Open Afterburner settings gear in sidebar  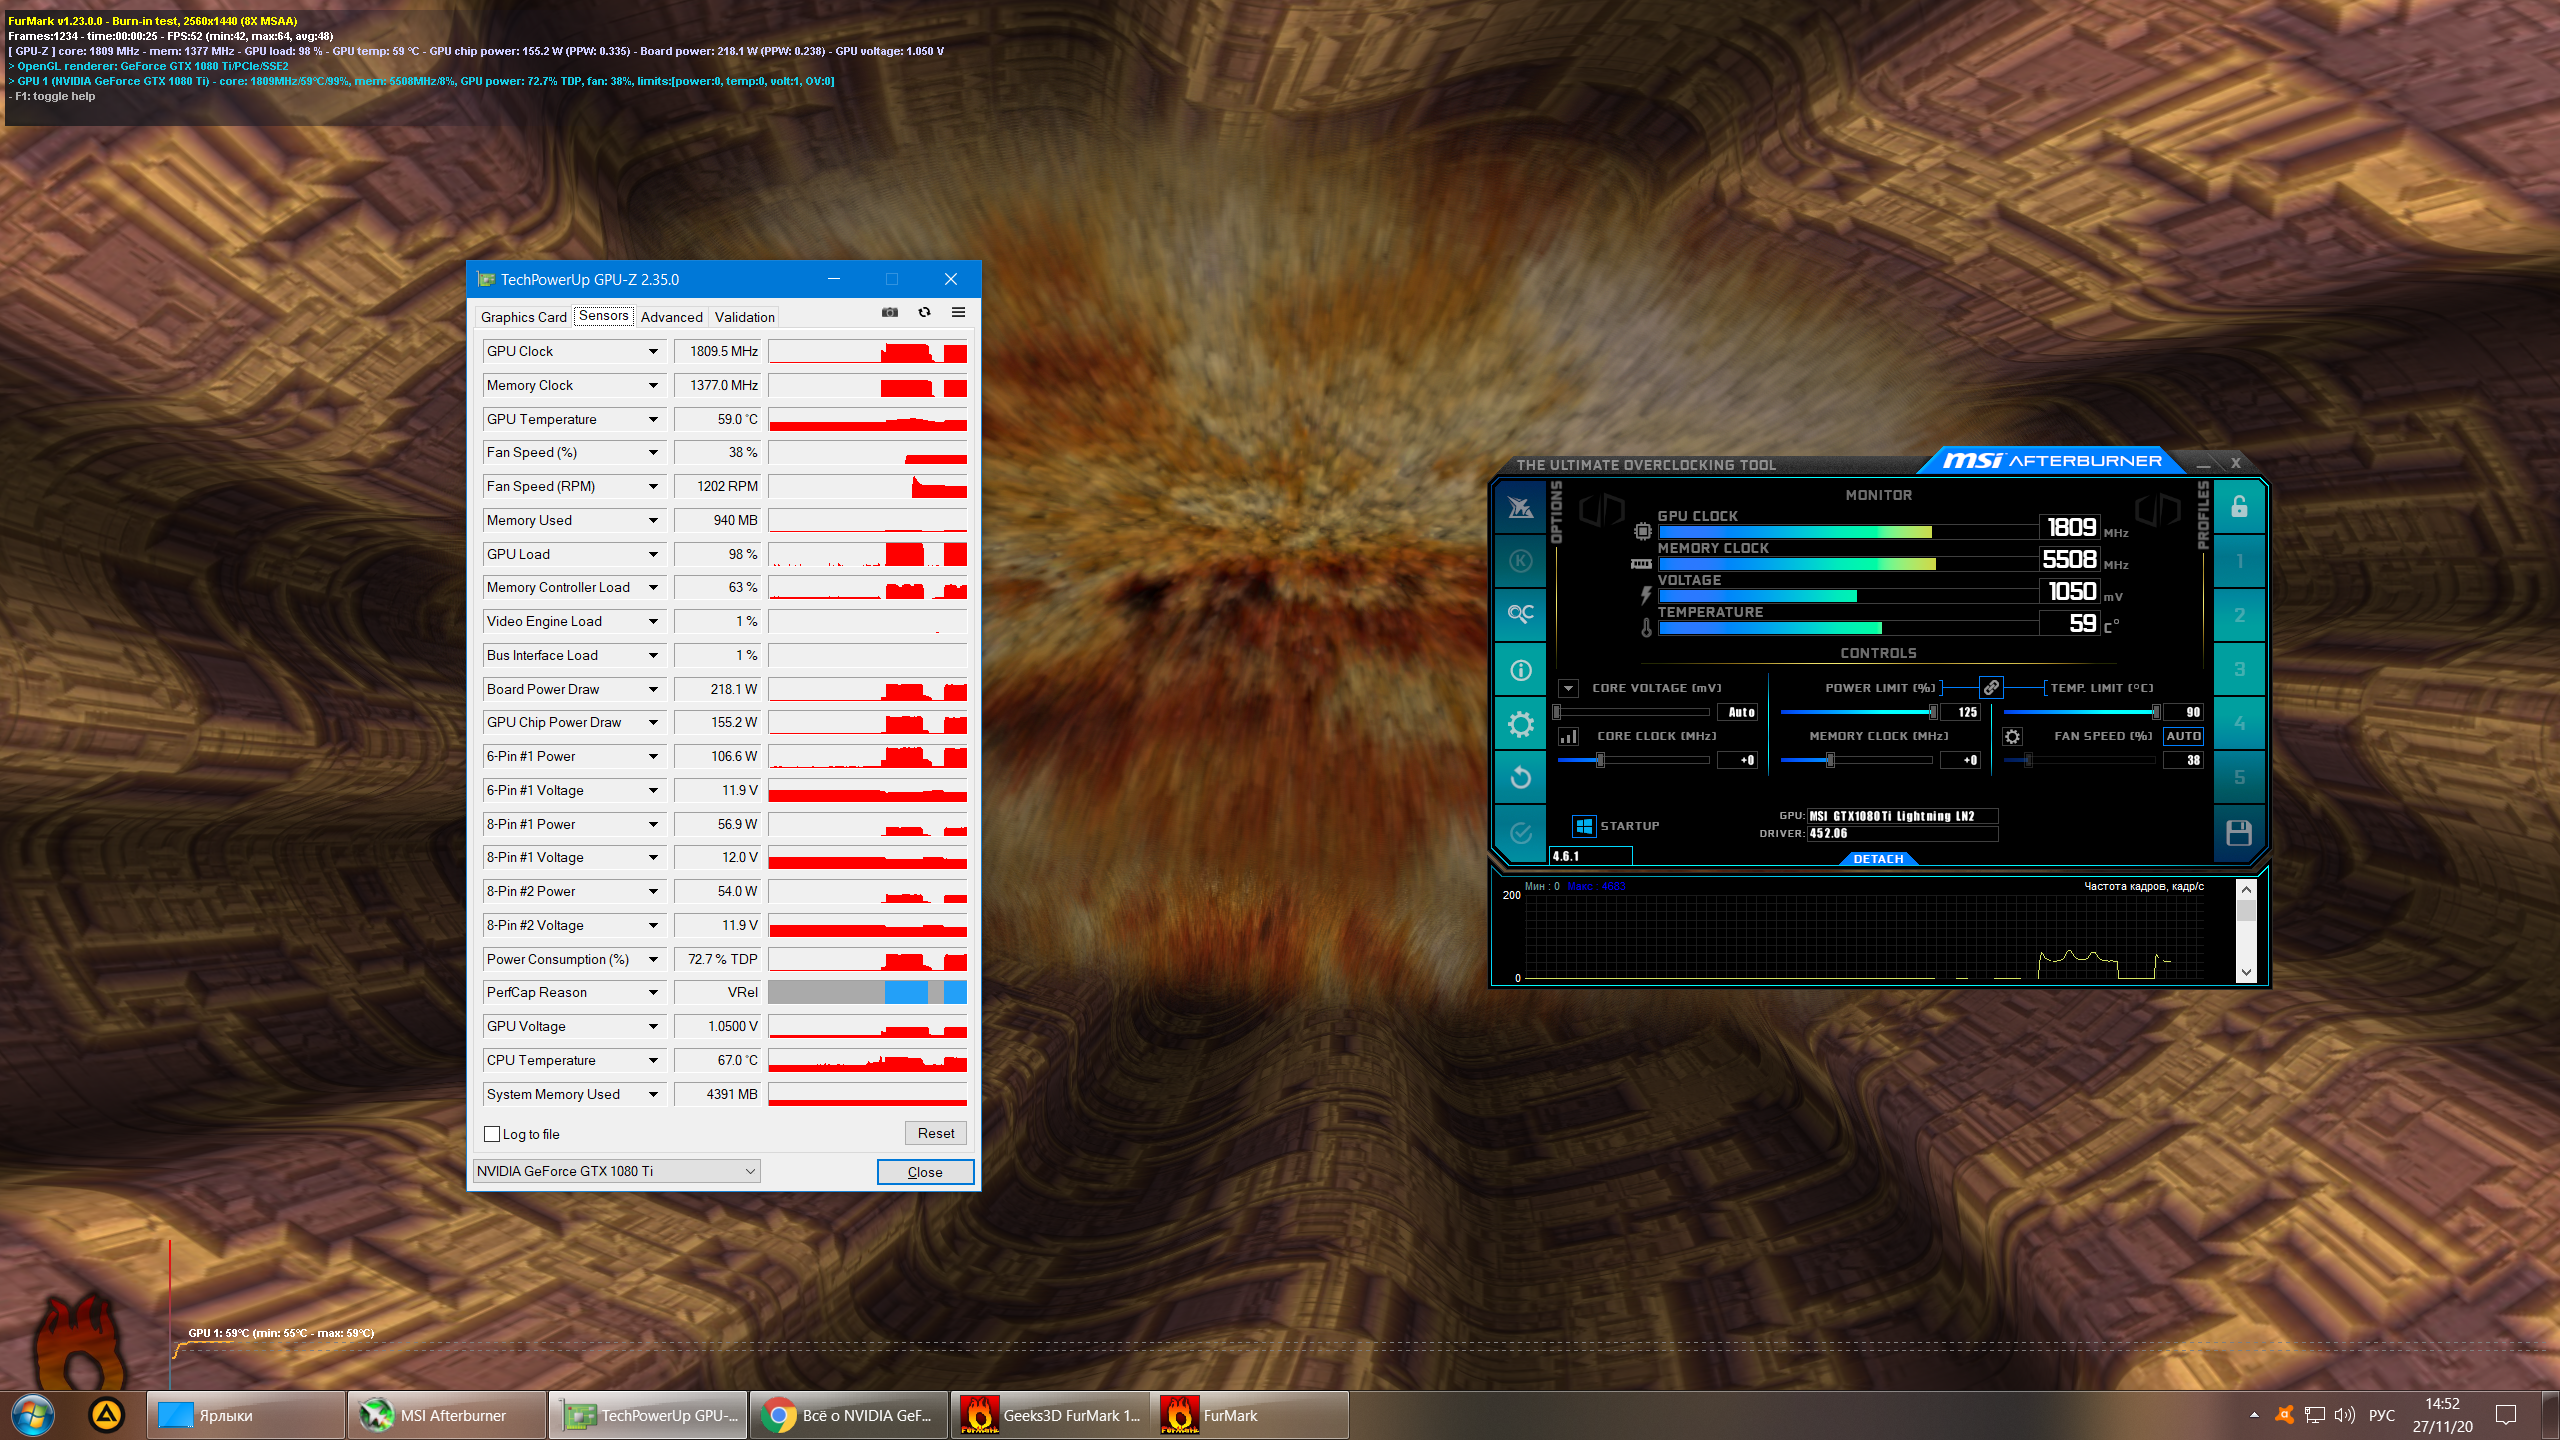coord(1520,724)
